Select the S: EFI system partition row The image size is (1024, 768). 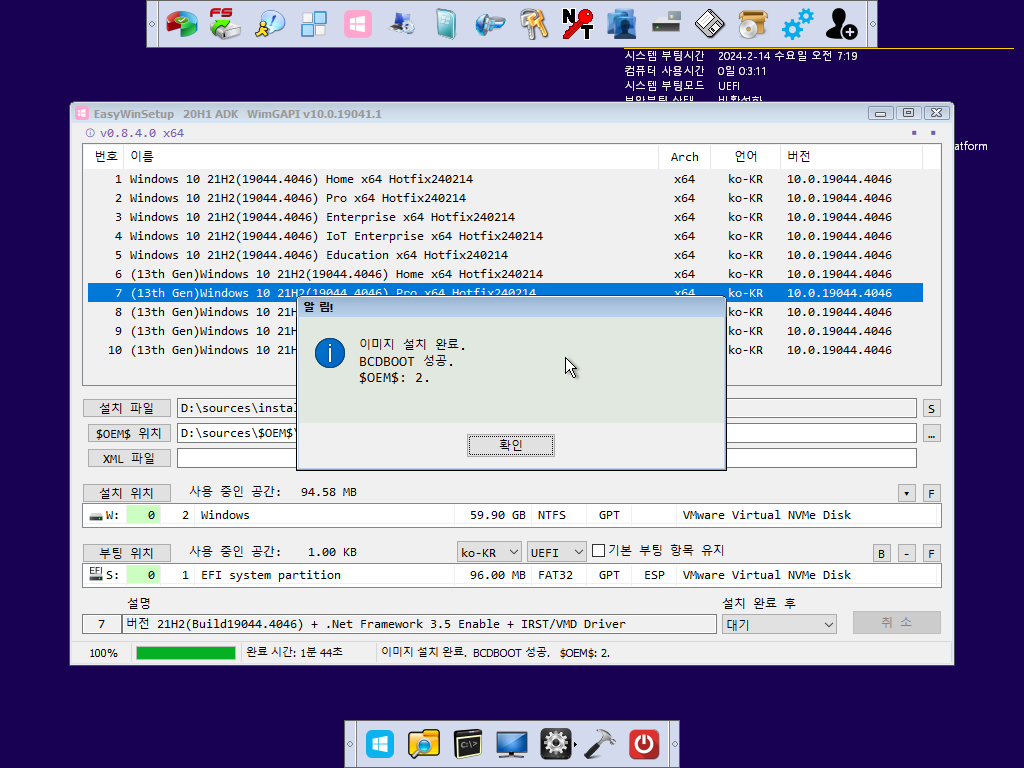tap(512, 575)
